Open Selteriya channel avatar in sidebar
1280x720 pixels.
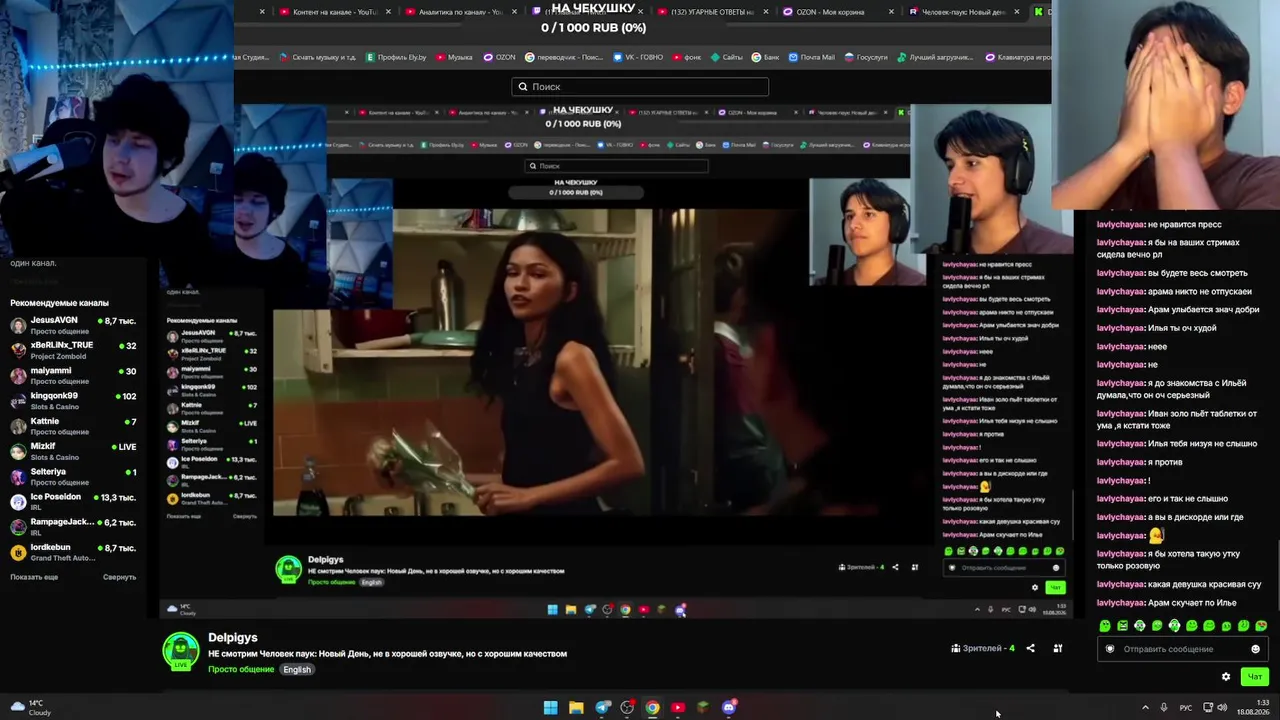[x=18, y=477]
